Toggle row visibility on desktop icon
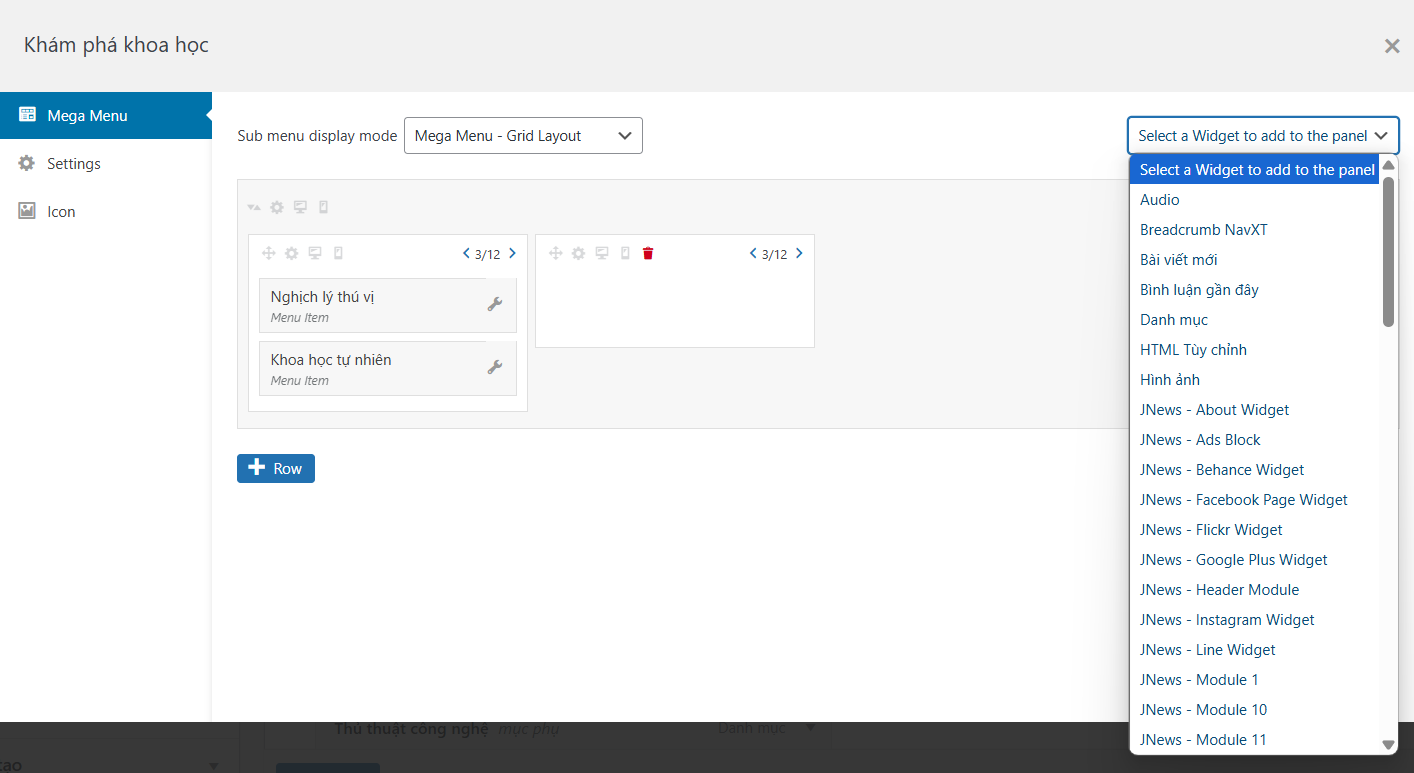The image size is (1414, 773). (300, 208)
